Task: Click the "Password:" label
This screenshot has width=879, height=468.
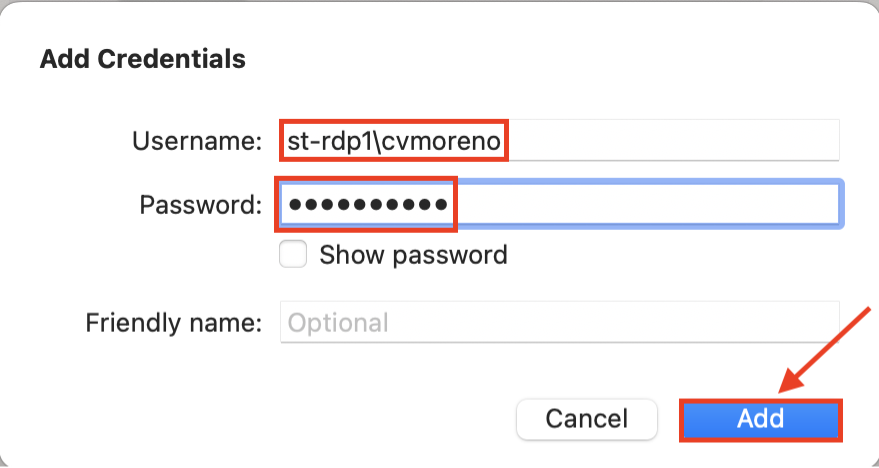Action: tap(200, 205)
